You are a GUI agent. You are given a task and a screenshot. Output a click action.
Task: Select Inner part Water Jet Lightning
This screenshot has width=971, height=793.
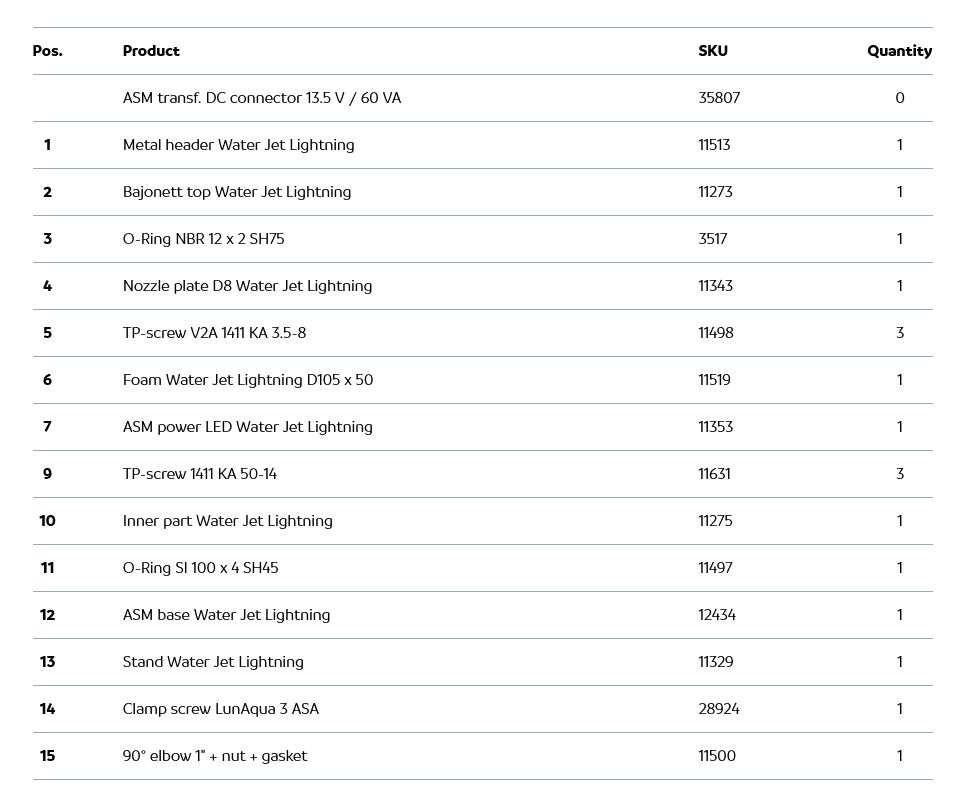228,521
